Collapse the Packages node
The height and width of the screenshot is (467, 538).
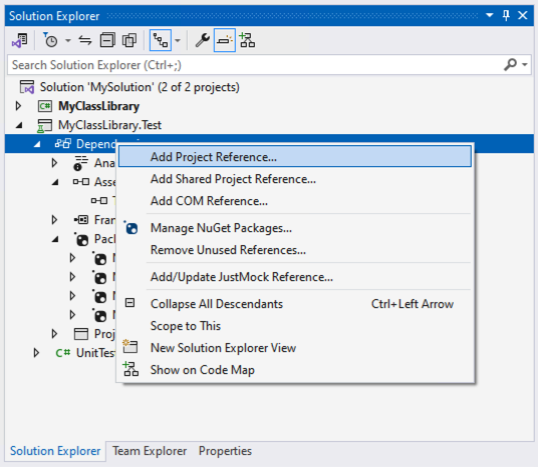(55, 239)
